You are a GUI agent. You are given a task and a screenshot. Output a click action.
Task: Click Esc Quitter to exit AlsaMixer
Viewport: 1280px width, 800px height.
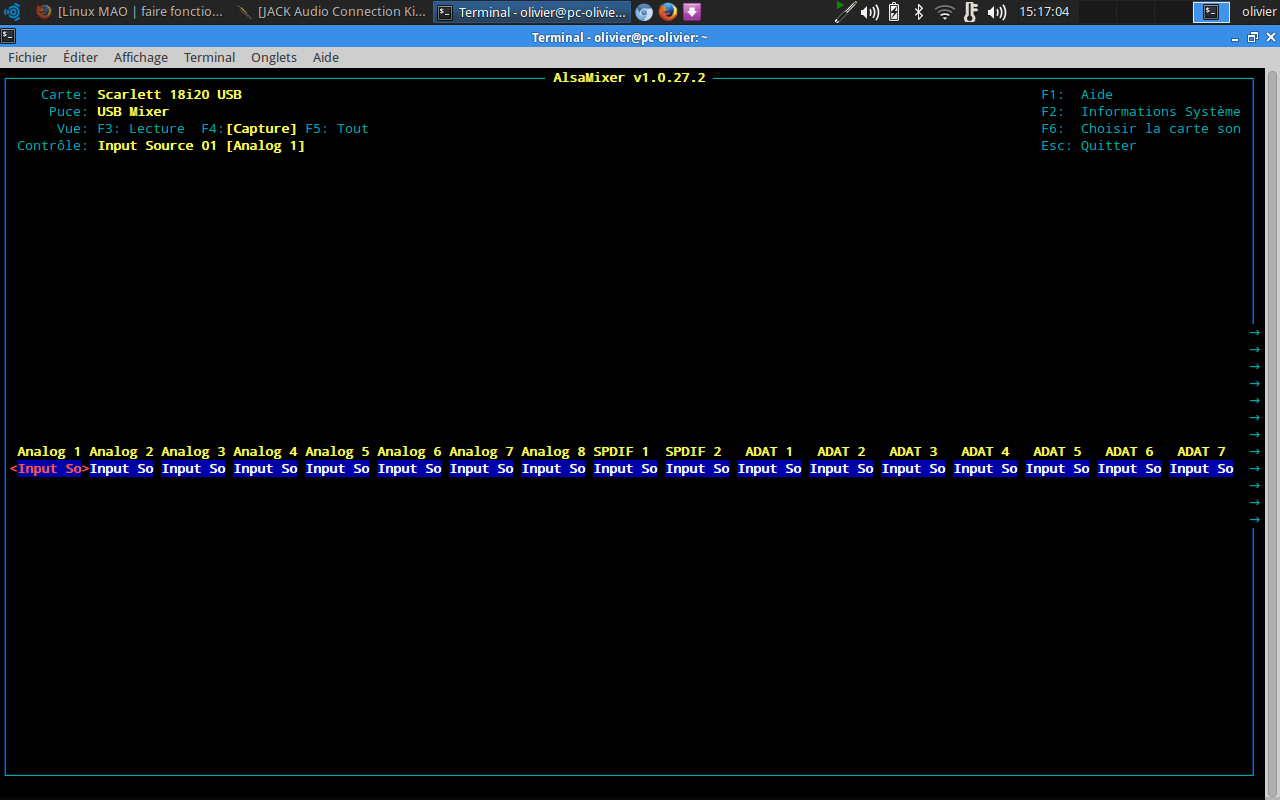[x=1089, y=145]
